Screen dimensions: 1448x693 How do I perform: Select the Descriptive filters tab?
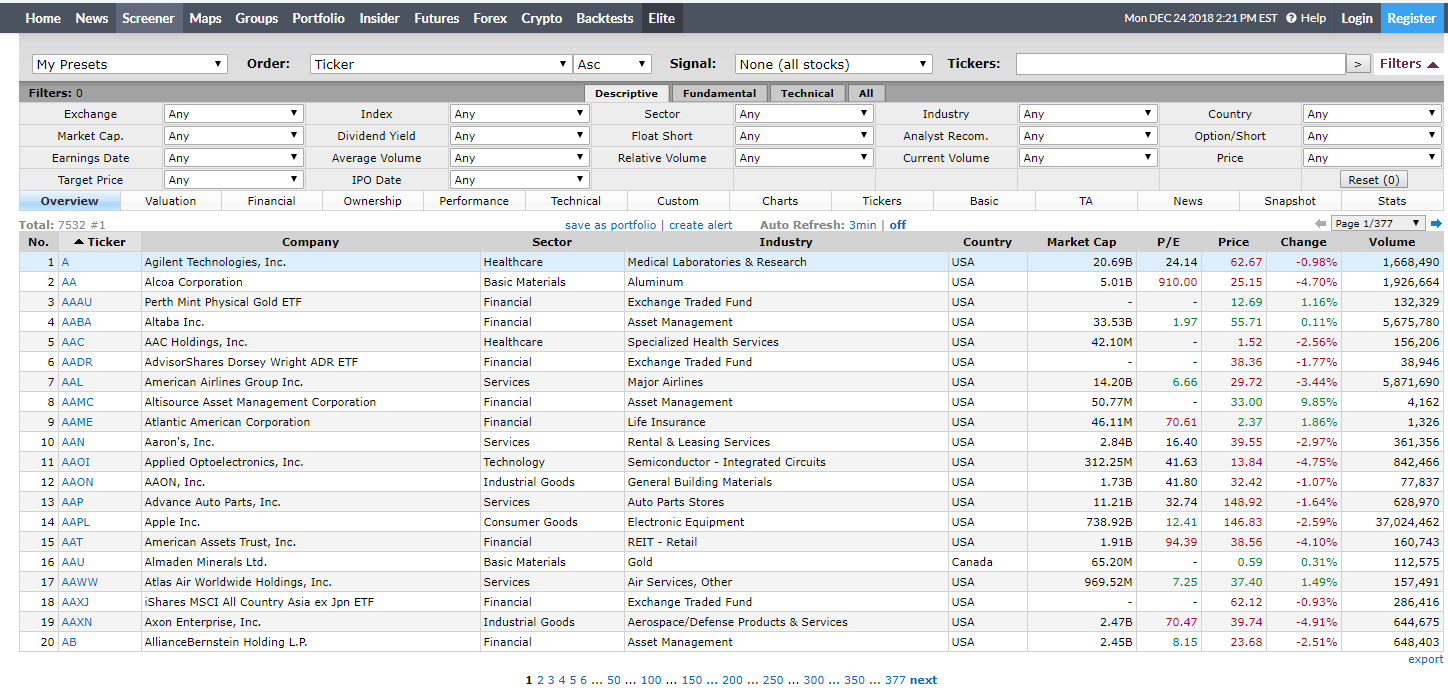[626, 93]
